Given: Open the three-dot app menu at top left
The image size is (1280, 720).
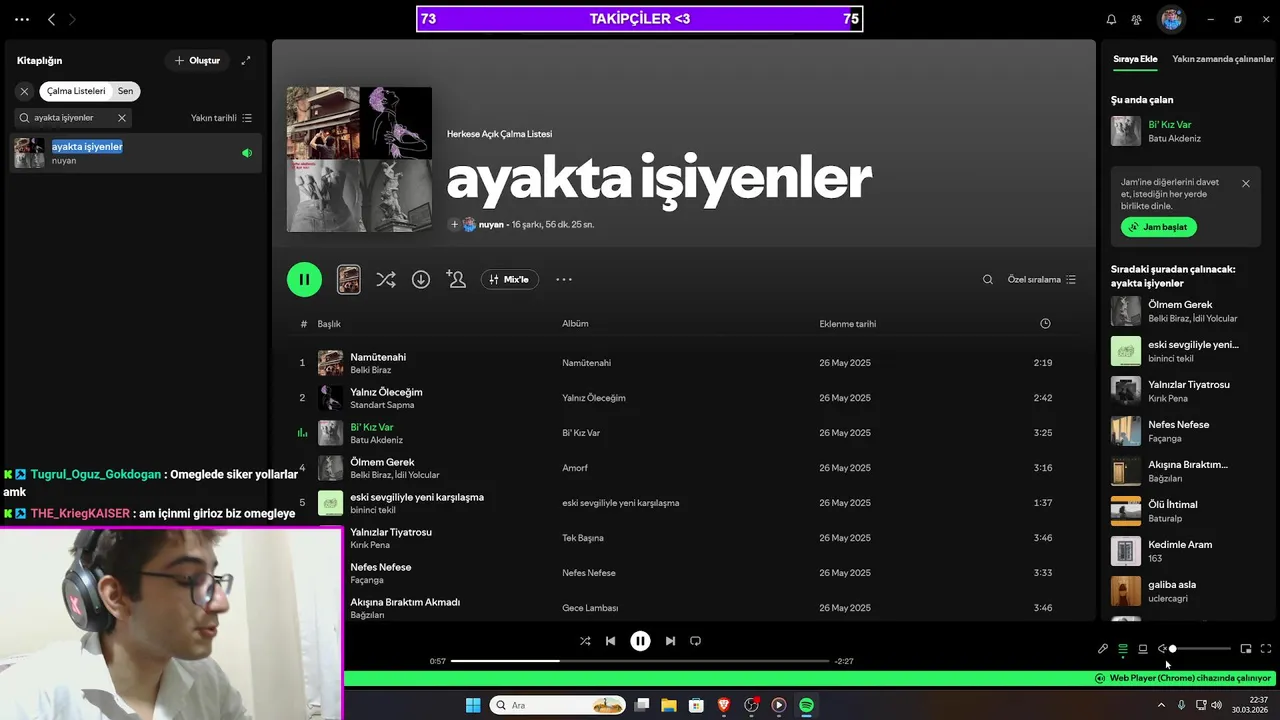Looking at the screenshot, I should (x=22, y=19).
